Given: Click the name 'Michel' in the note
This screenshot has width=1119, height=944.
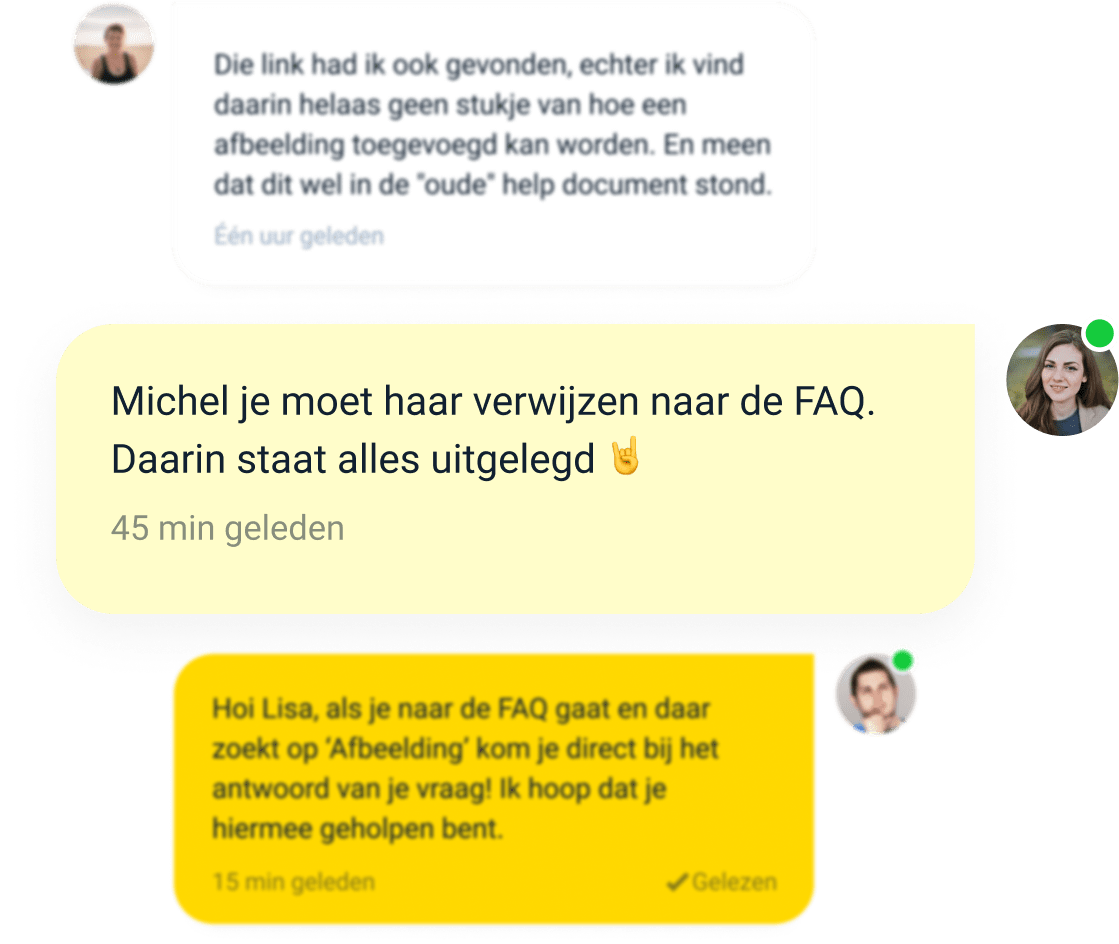Looking at the screenshot, I should click(170, 401).
